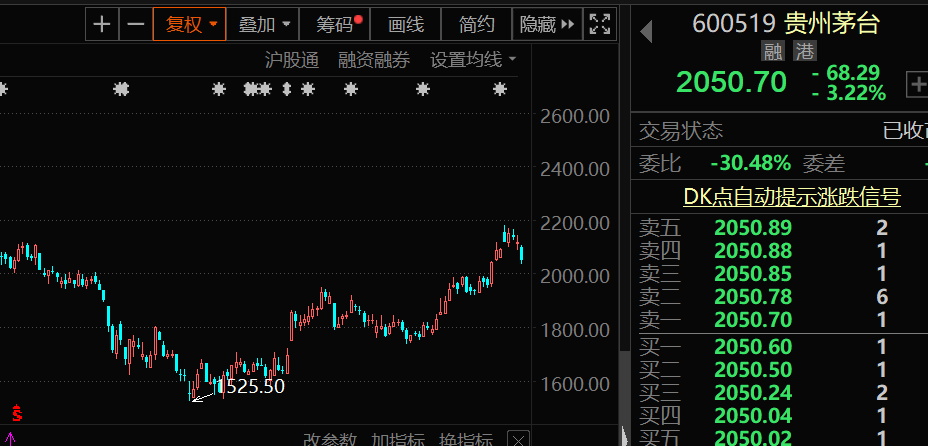Click the 融资融券 label
The height and width of the screenshot is (446, 928).
(x=374, y=60)
